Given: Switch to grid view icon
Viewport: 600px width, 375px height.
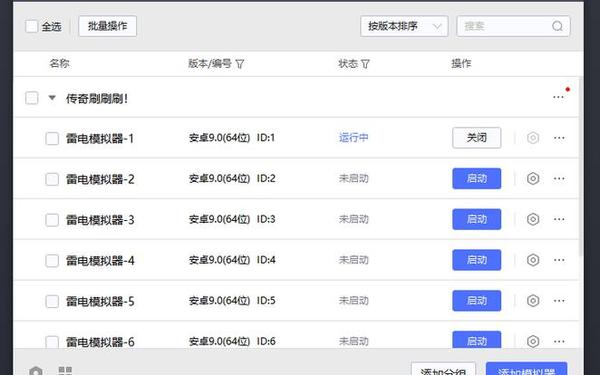Looking at the screenshot, I should click(x=65, y=370).
